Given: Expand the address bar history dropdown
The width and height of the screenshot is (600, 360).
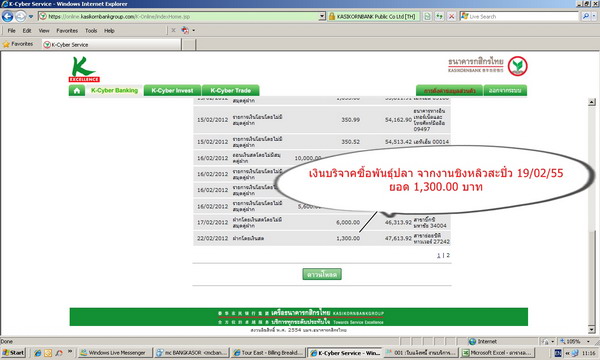Looking at the screenshot, I should [x=322, y=16].
